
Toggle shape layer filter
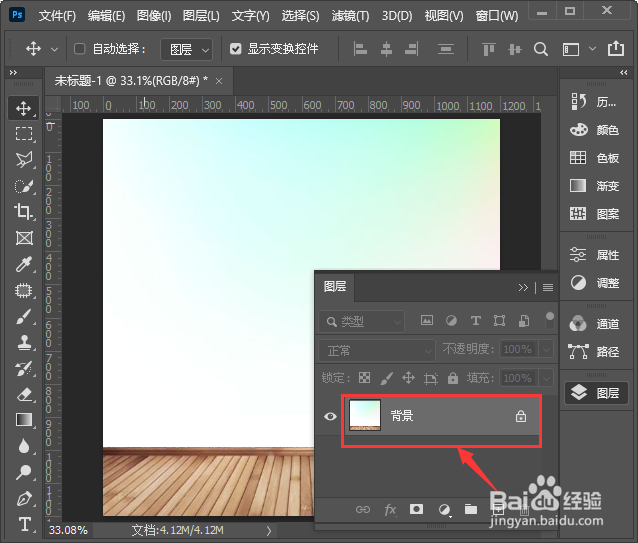pos(499,321)
